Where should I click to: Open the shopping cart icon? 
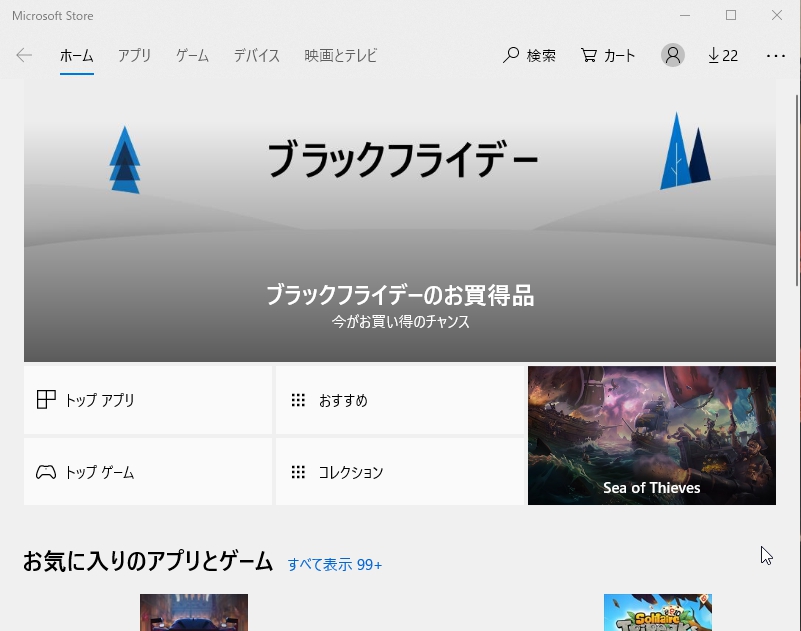[x=588, y=55]
